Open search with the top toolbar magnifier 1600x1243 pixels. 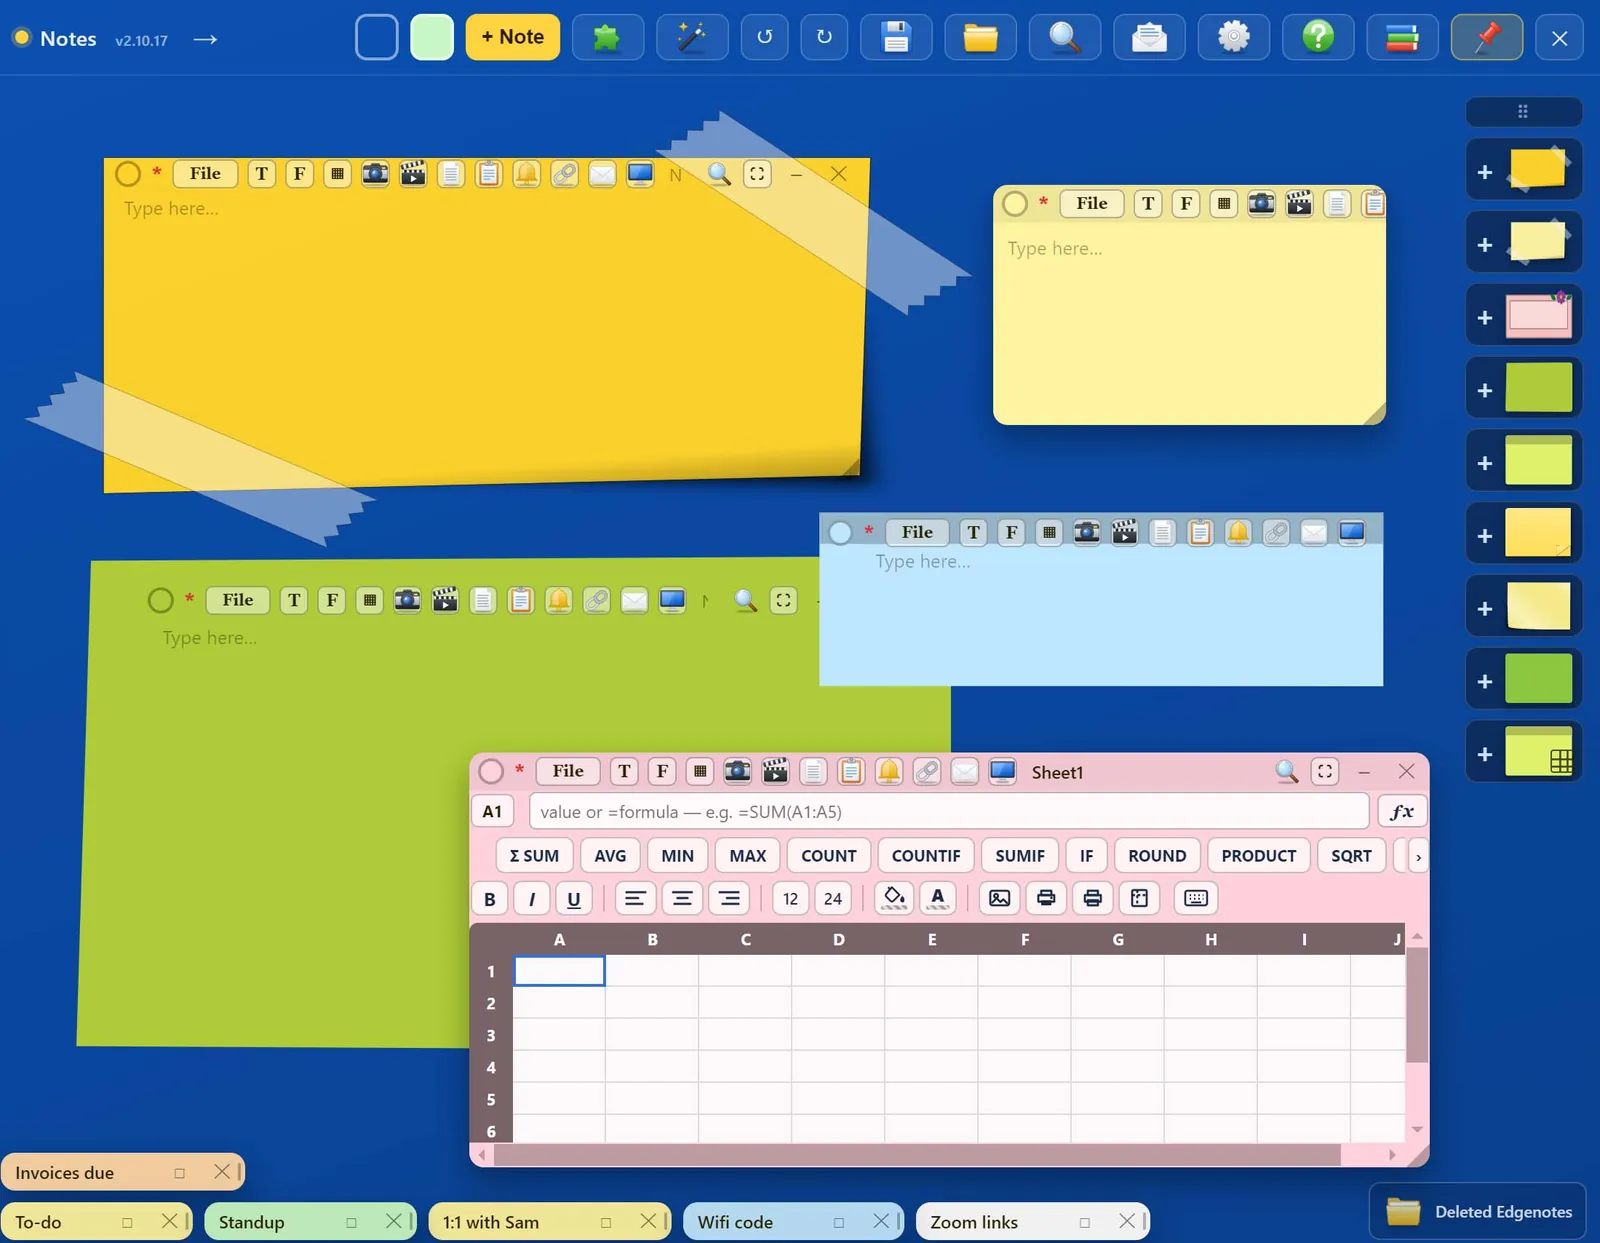coord(1065,38)
